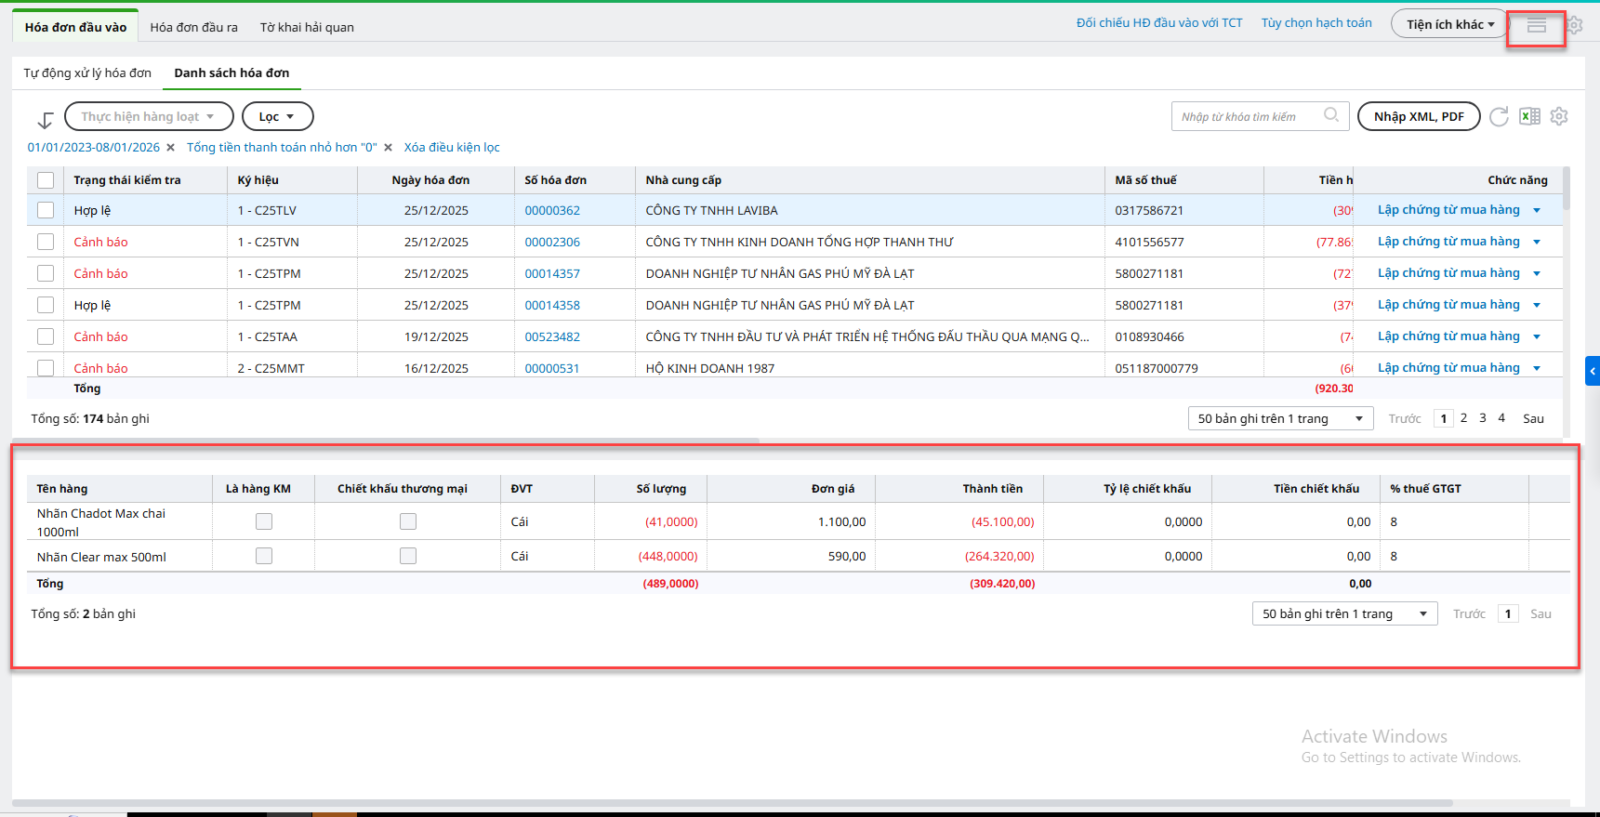1600x817 pixels.
Task: Open the invoice list page size dropdown
Action: point(1280,418)
